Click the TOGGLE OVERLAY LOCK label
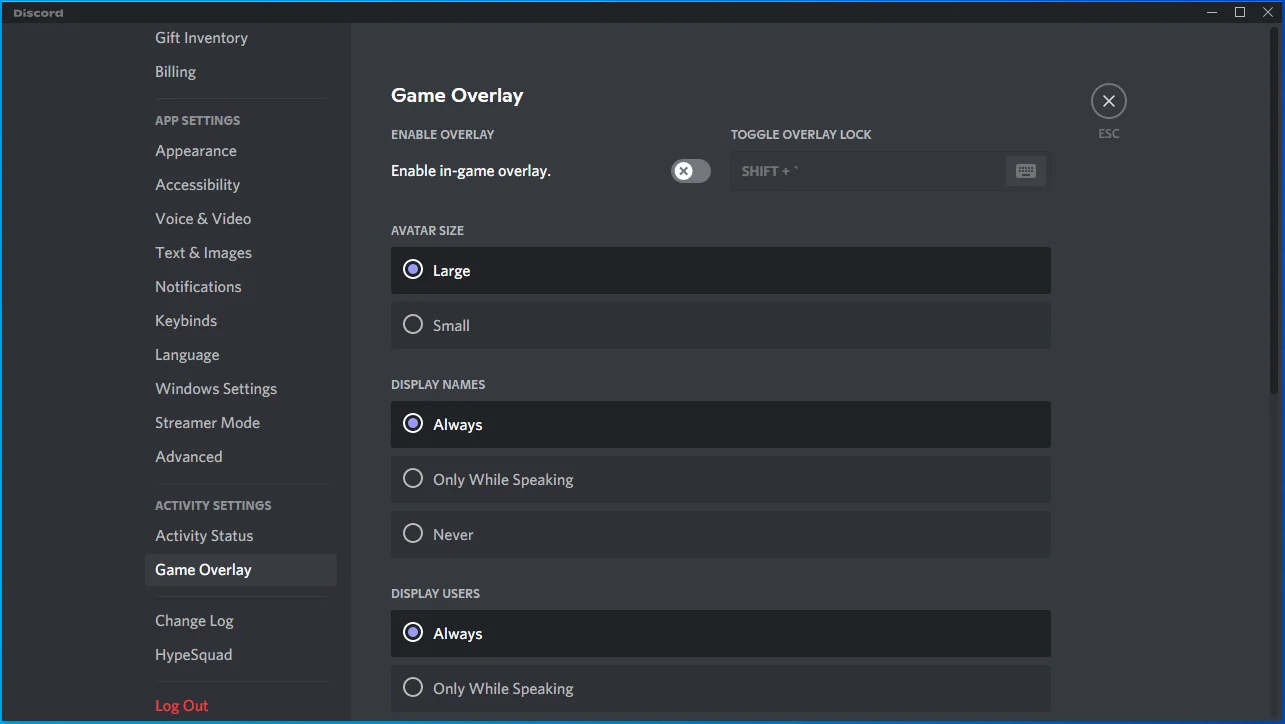The width and height of the screenshot is (1285, 724). tap(801, 135)
